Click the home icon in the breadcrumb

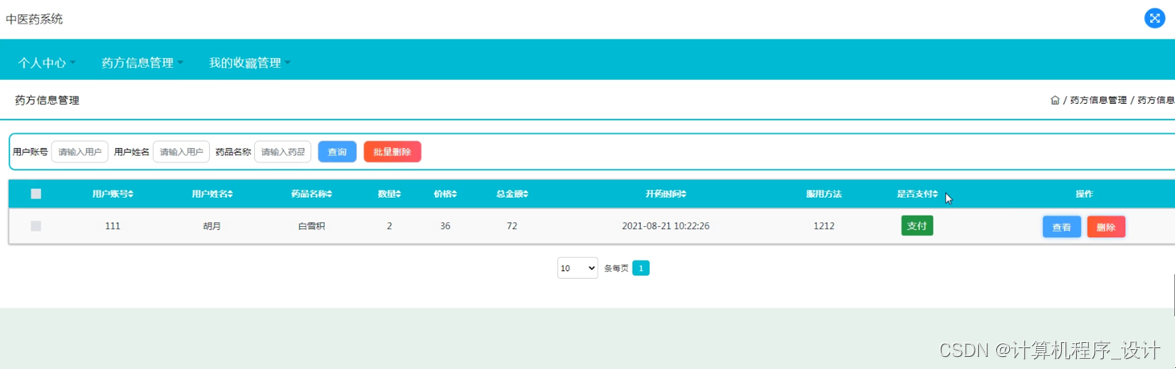(1055, 100)
